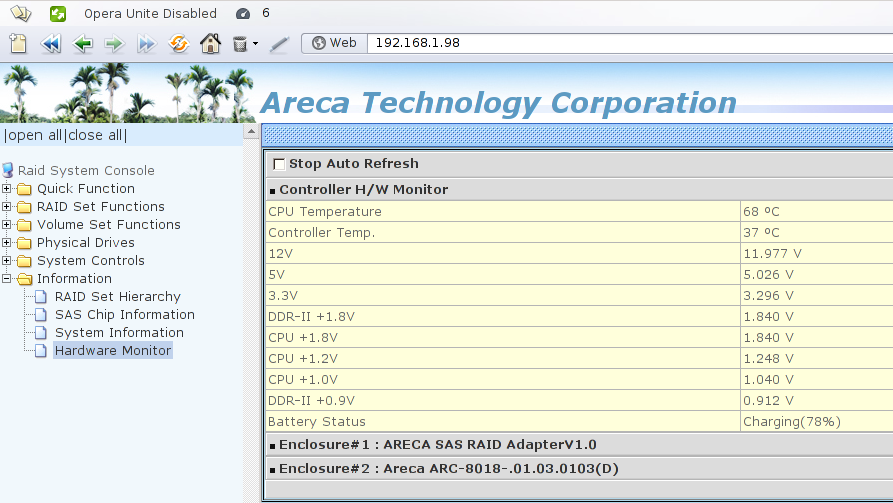Click the Hardware Monitor page icon
Screen dimensions: 893x503
(x=41, y=350)
